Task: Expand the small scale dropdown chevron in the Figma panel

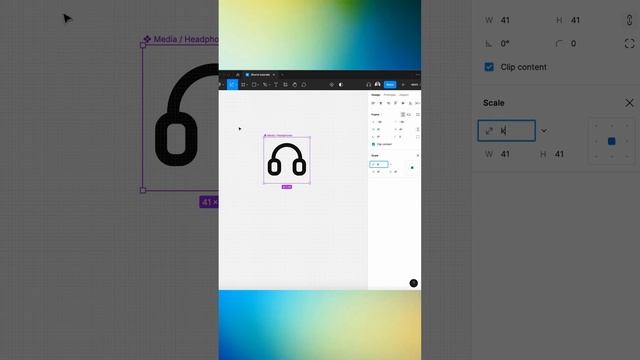Action: pyautogui.click(x=391, y=164)
